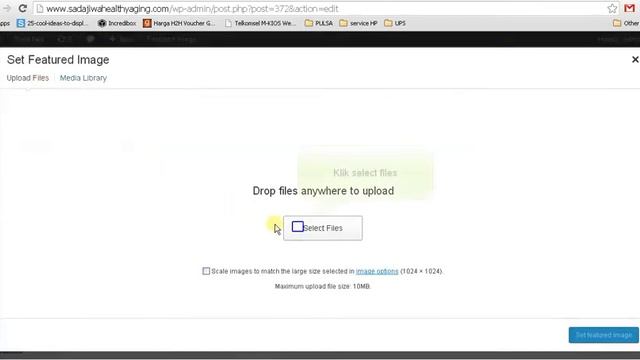The height and width of the screenshot is (360, 640).
Task: Open the Incredibox bookmark
Action: pyautogui.click(x=117, y=23)
